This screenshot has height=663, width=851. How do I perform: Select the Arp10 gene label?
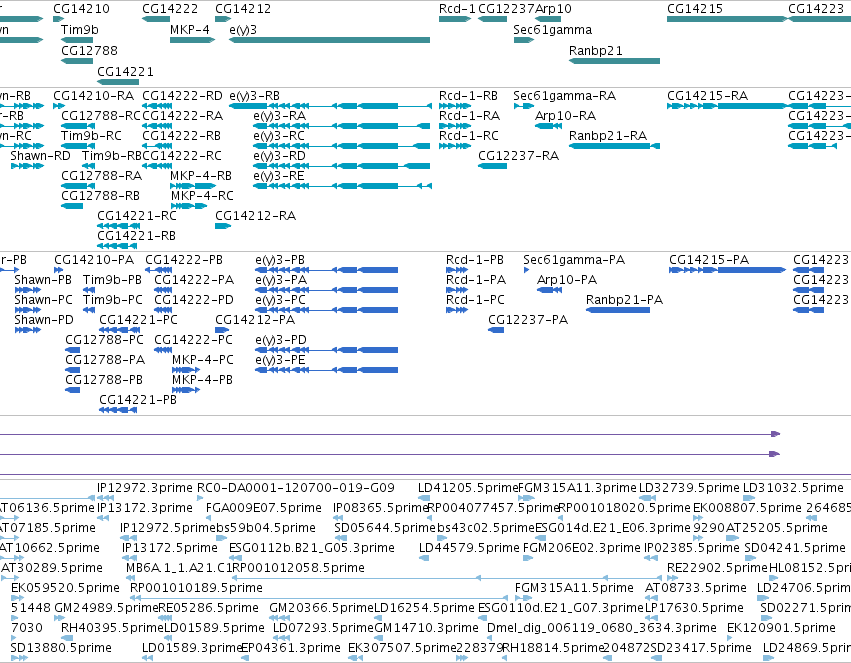click(x=553, y=9)
